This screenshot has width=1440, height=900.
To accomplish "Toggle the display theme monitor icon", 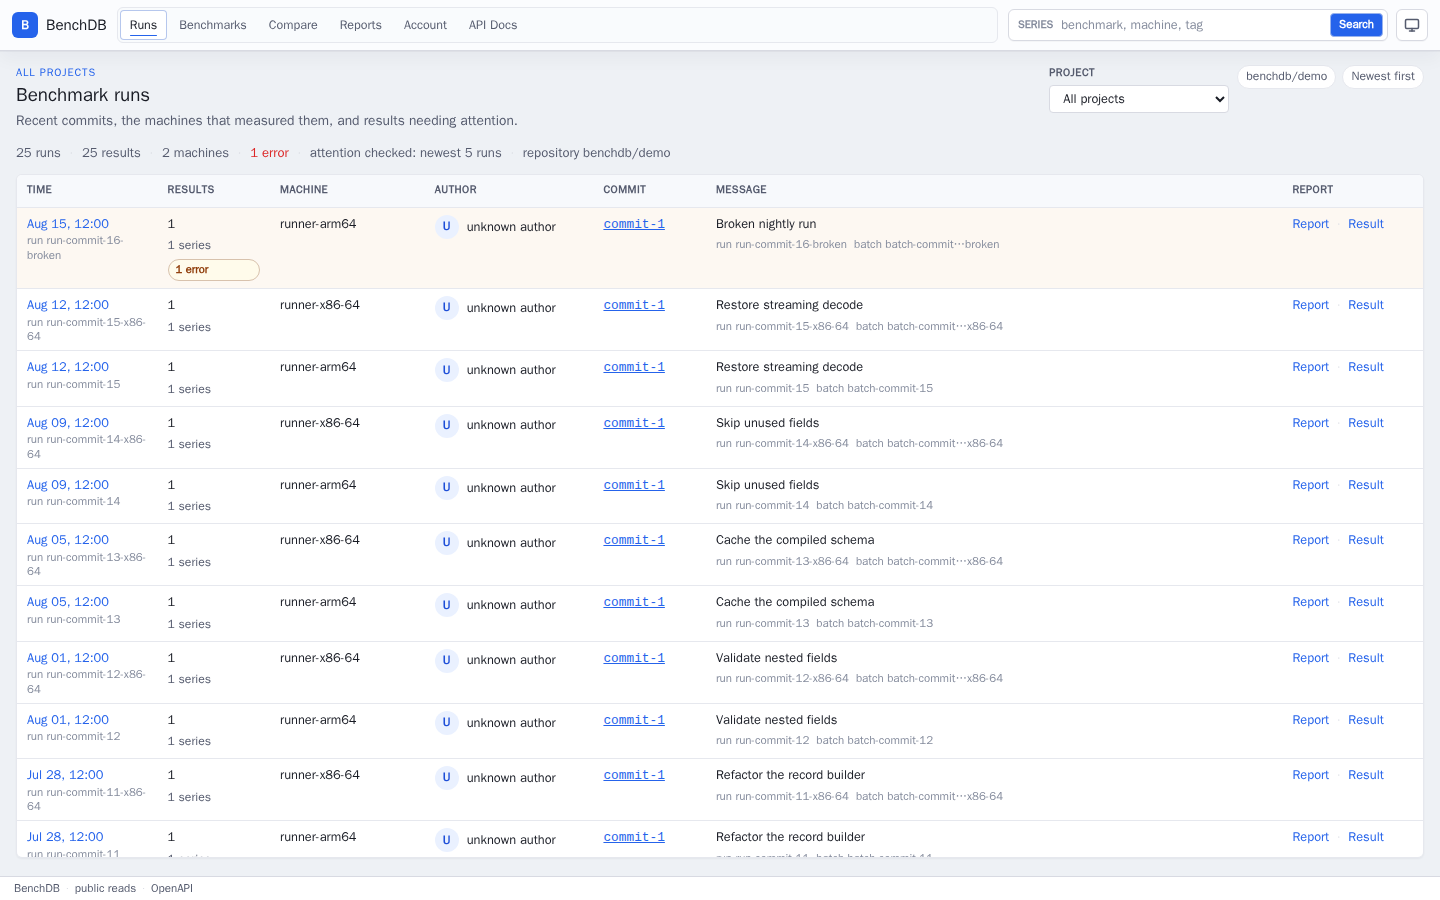I will point(1412,25).
